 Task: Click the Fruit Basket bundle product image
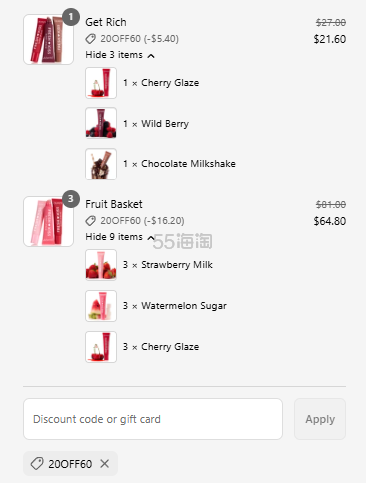pyautogui.click(x=48, y=221)
